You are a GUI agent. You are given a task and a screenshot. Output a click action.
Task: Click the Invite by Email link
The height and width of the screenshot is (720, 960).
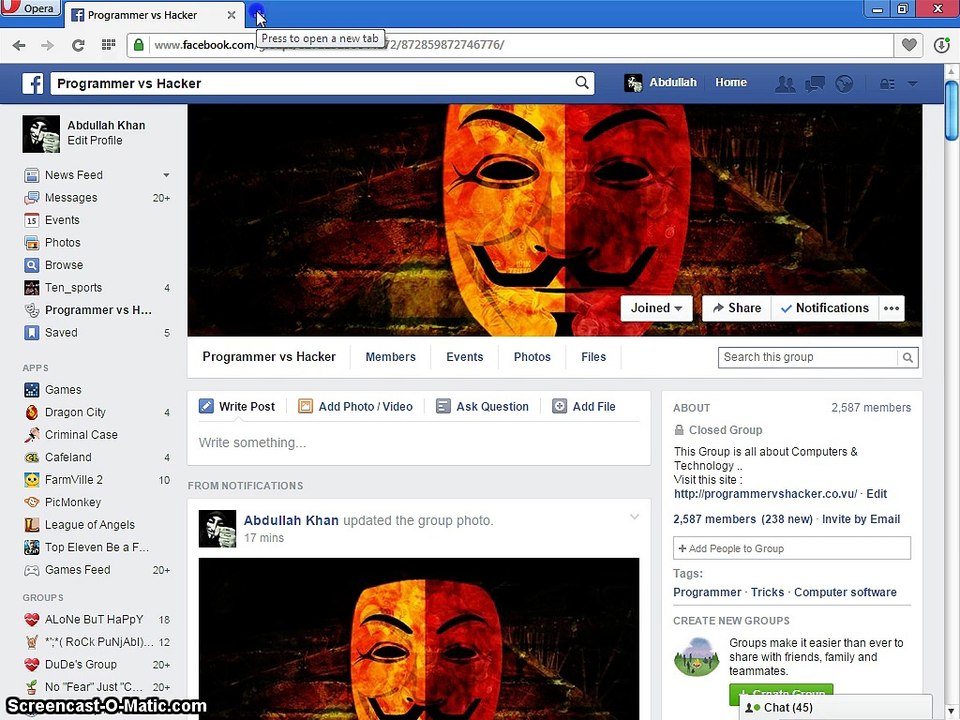861,519
